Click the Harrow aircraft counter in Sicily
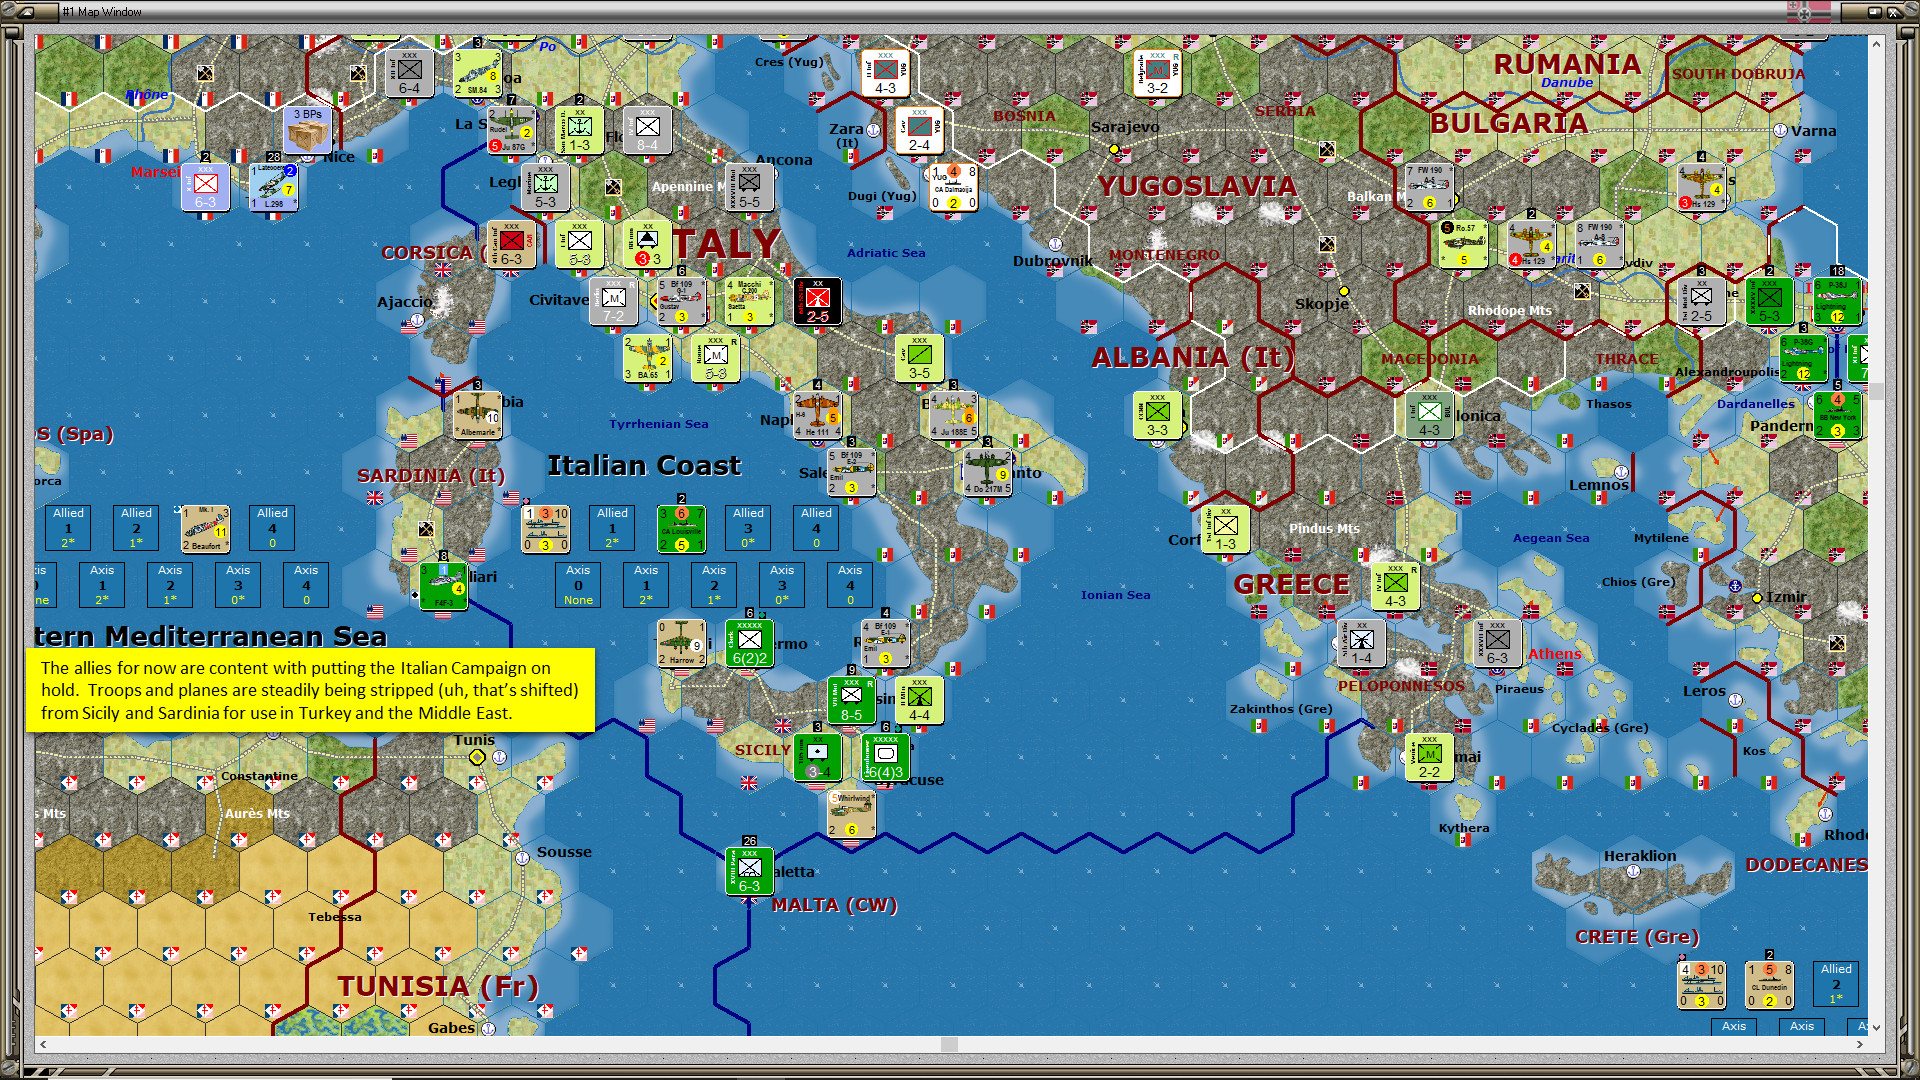Screen dimensions: 1920x1080 point(681,643)
